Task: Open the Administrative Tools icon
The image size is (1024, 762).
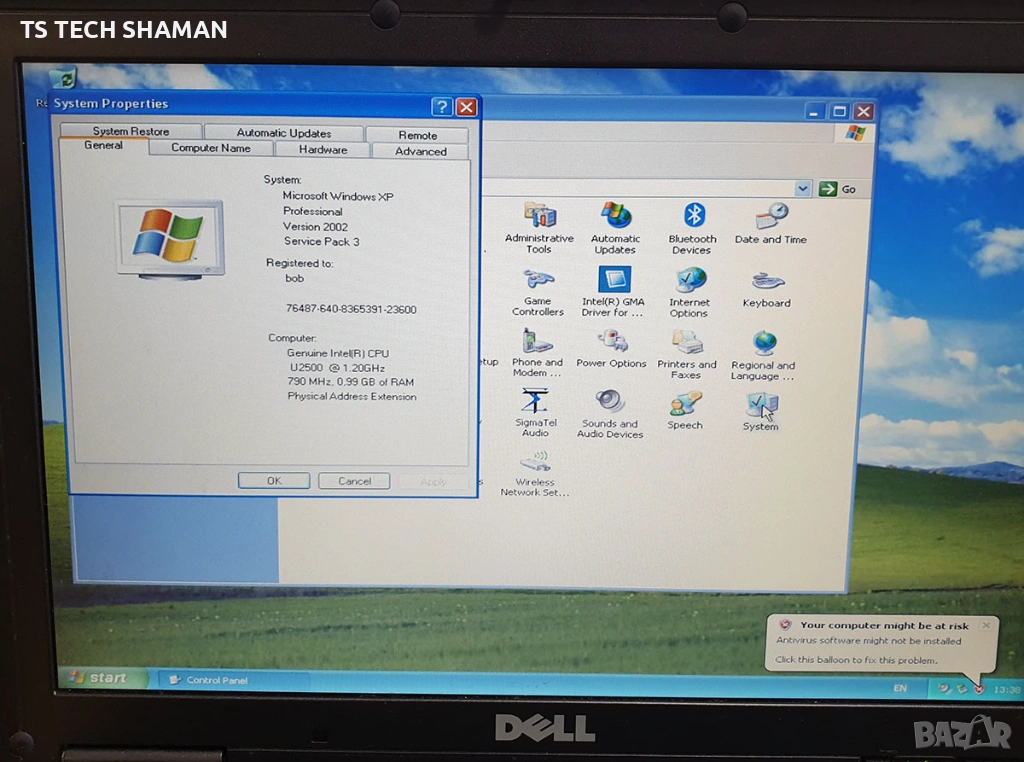Action: [539, 217]
